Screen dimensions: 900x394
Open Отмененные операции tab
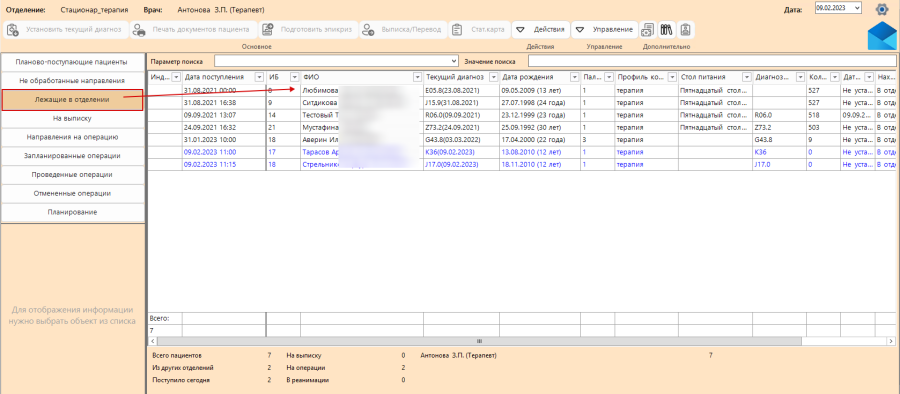click(x=72, y=194)
